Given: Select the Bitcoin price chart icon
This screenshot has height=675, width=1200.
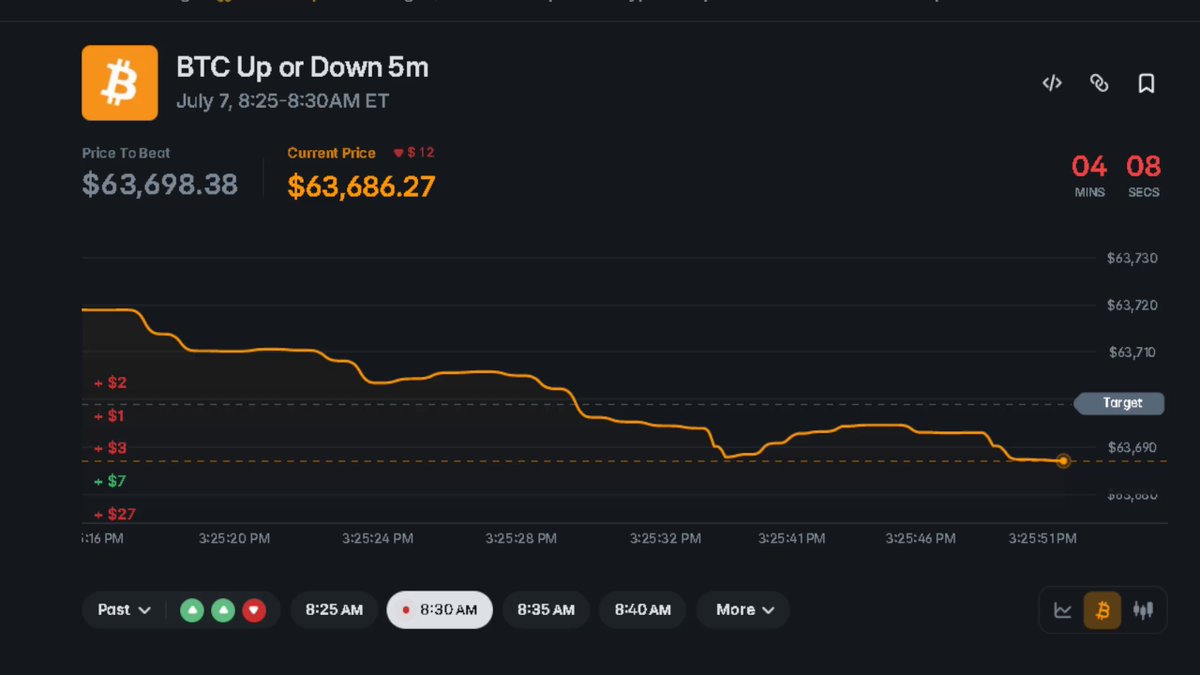Looking at the screenshot, I should tap(1103, 610).
